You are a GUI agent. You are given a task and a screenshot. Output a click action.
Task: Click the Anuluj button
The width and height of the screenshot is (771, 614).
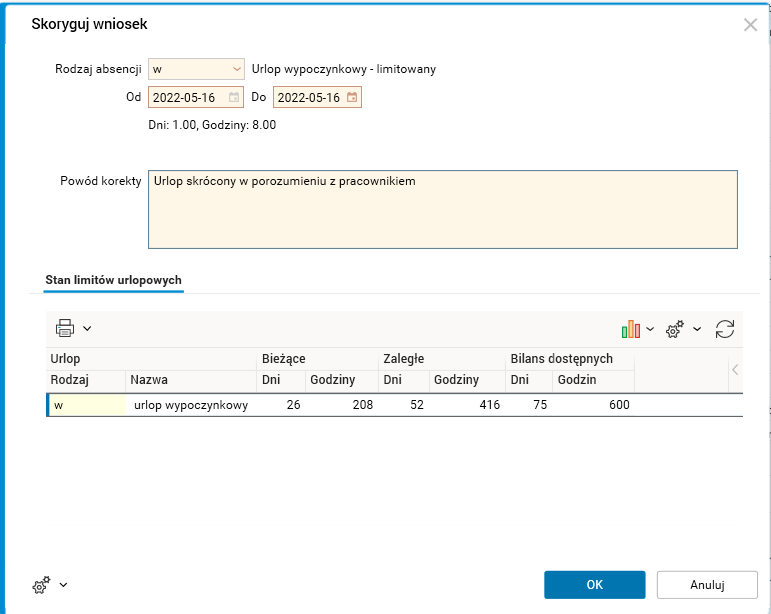click(707, 585)
